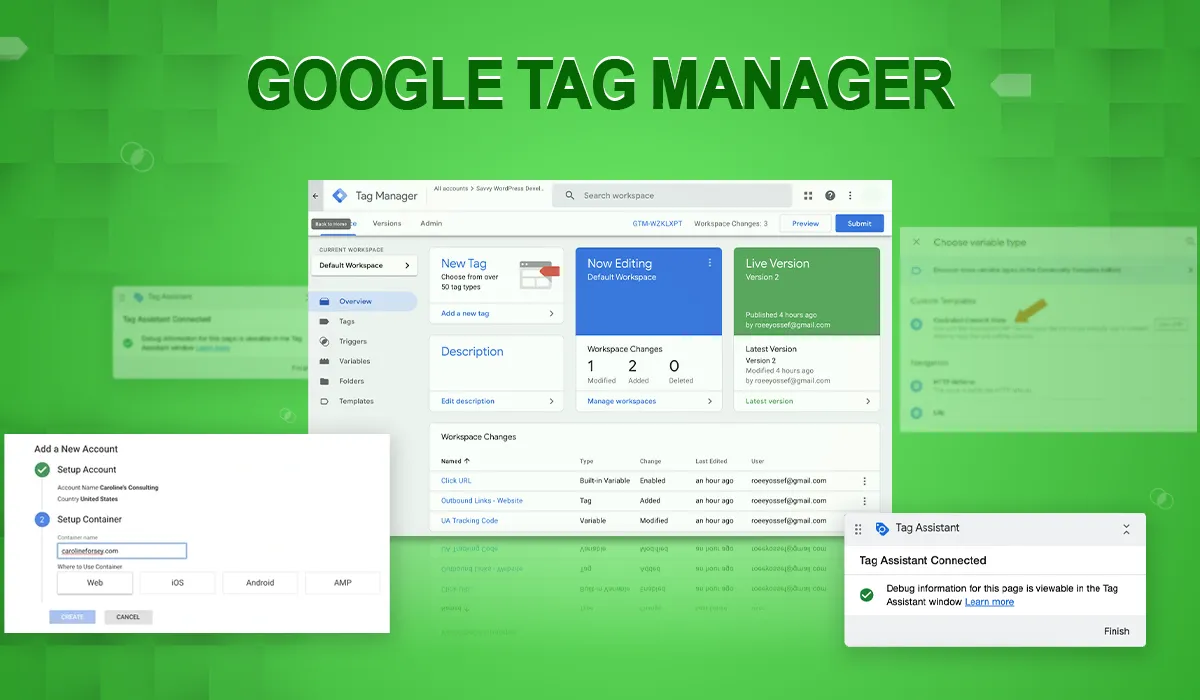The height and width of the screenshot is (700, 1200).
Task: Click Learn more link in Tag Assistant
Action: click(x=989, y=602)
